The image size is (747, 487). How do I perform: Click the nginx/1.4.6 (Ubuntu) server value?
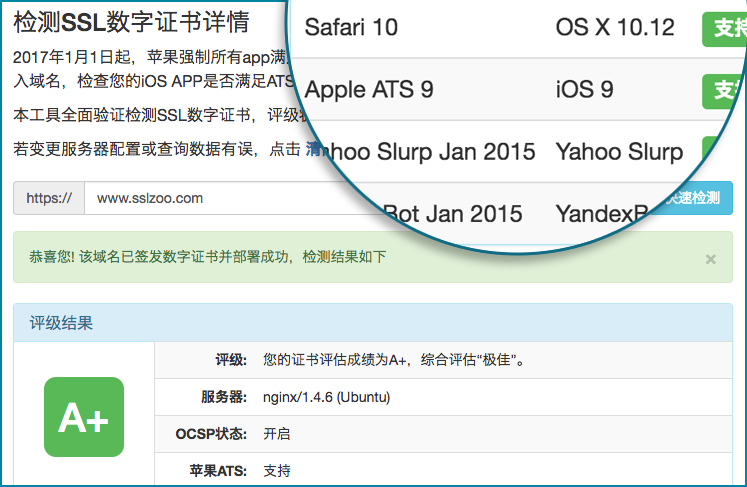[326, 397]
